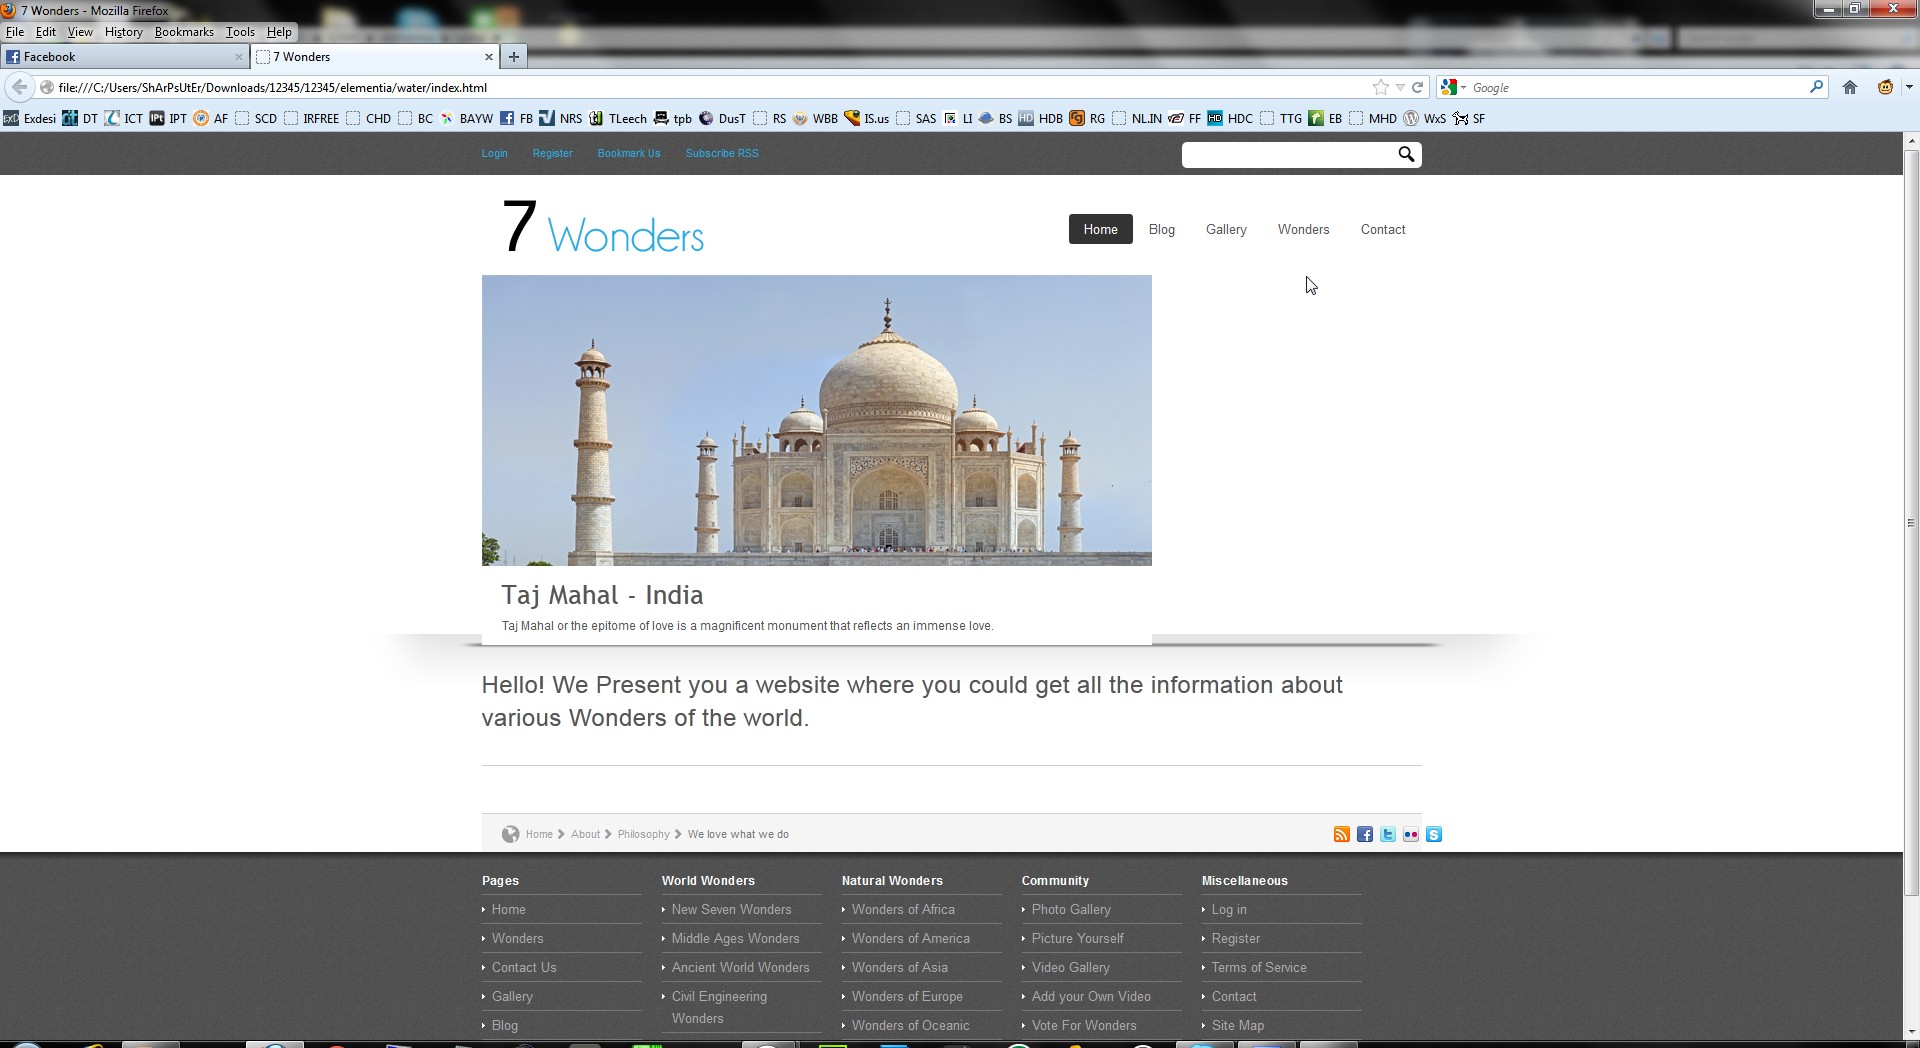Click the Bookmark Us link
The width and height of the screenshot is (1920, 1048).
(x=629, y=153)
